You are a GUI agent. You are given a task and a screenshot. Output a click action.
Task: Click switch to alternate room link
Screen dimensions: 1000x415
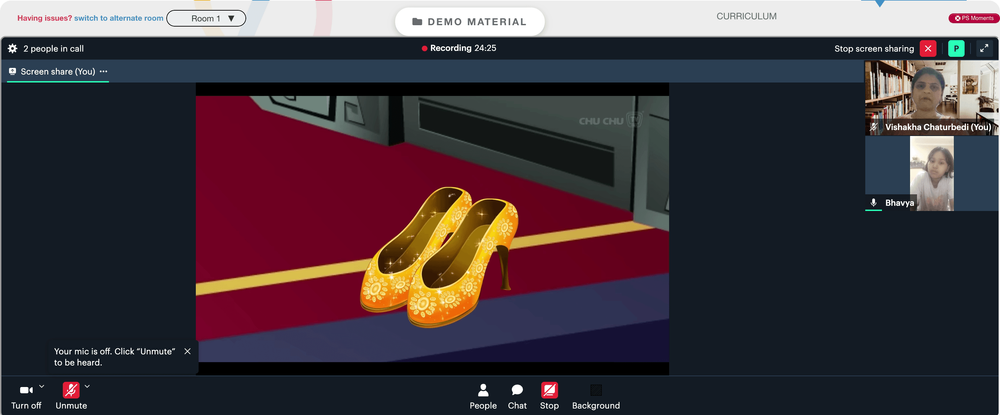tap(119, 18)
